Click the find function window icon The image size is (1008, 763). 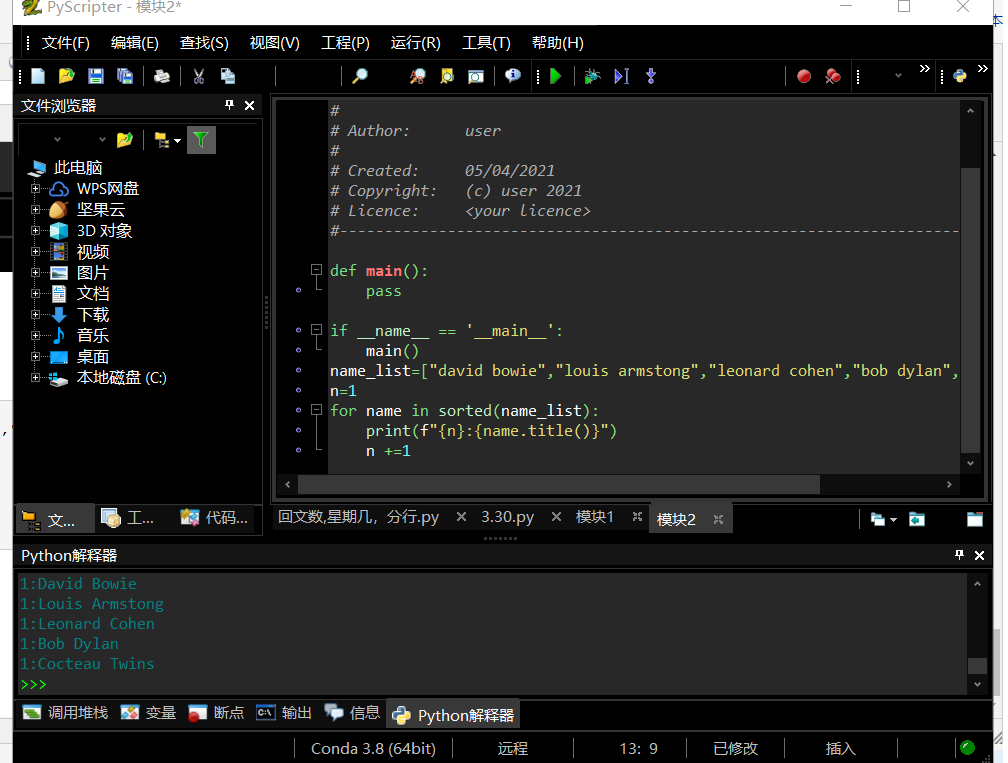(x=476, y=76)
